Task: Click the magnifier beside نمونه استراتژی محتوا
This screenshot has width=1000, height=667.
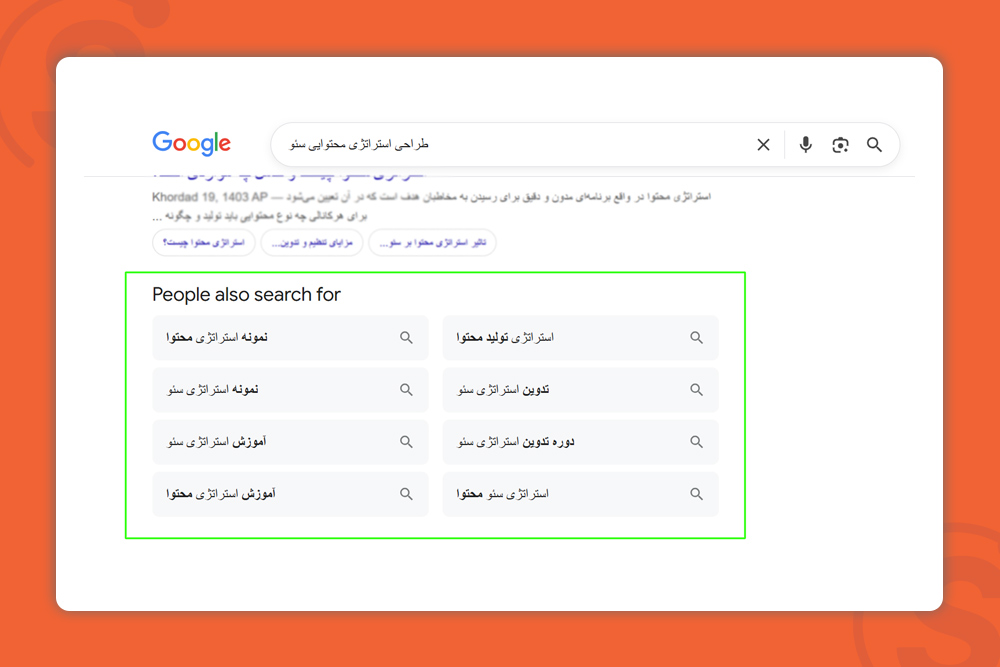Action: coord(406,337)
